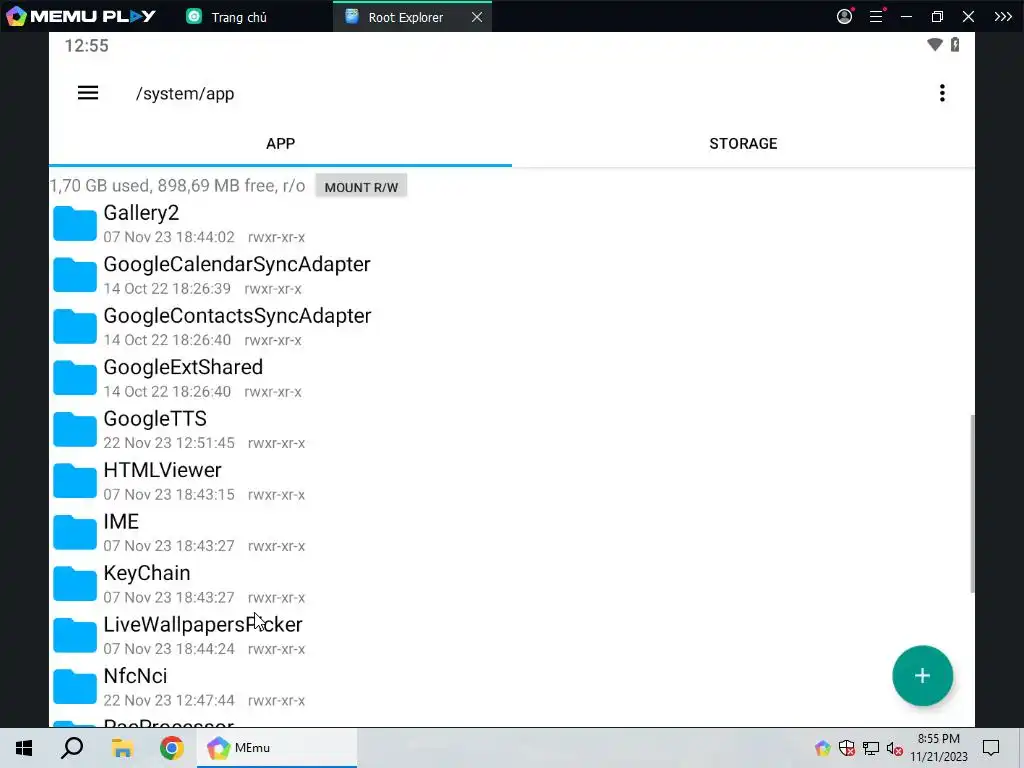Open the GoogleTTS folder icon

coord(74,429)
